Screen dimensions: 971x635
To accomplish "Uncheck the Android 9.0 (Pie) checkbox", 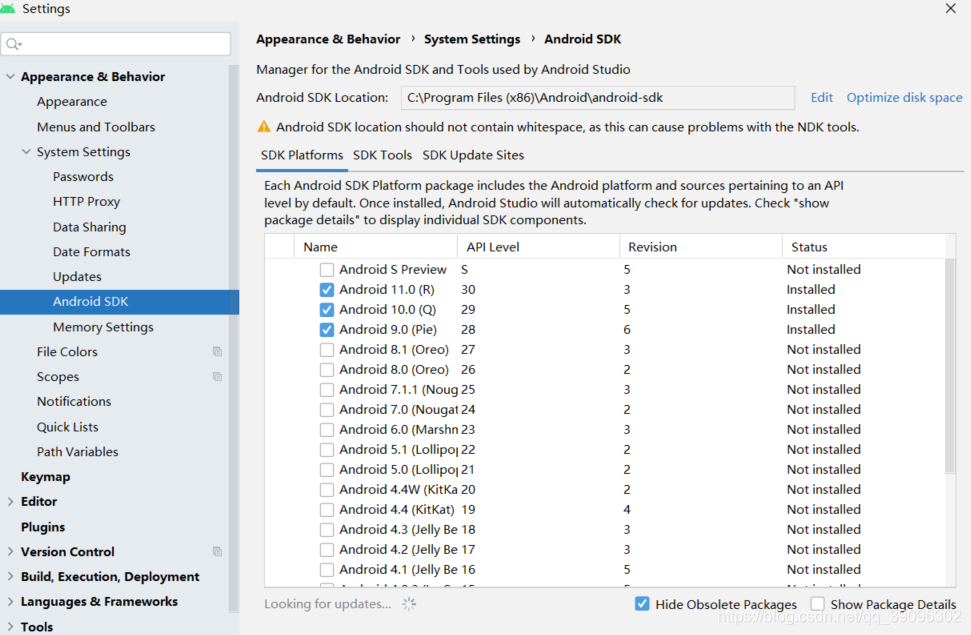I will pos(326,330).
